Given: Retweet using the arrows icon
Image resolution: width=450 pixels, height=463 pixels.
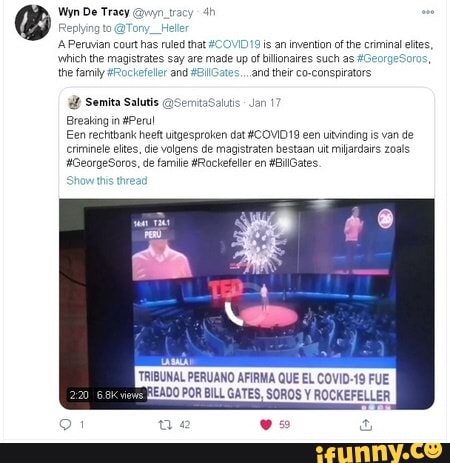Looking at the screenshot, I should [165, 425].
